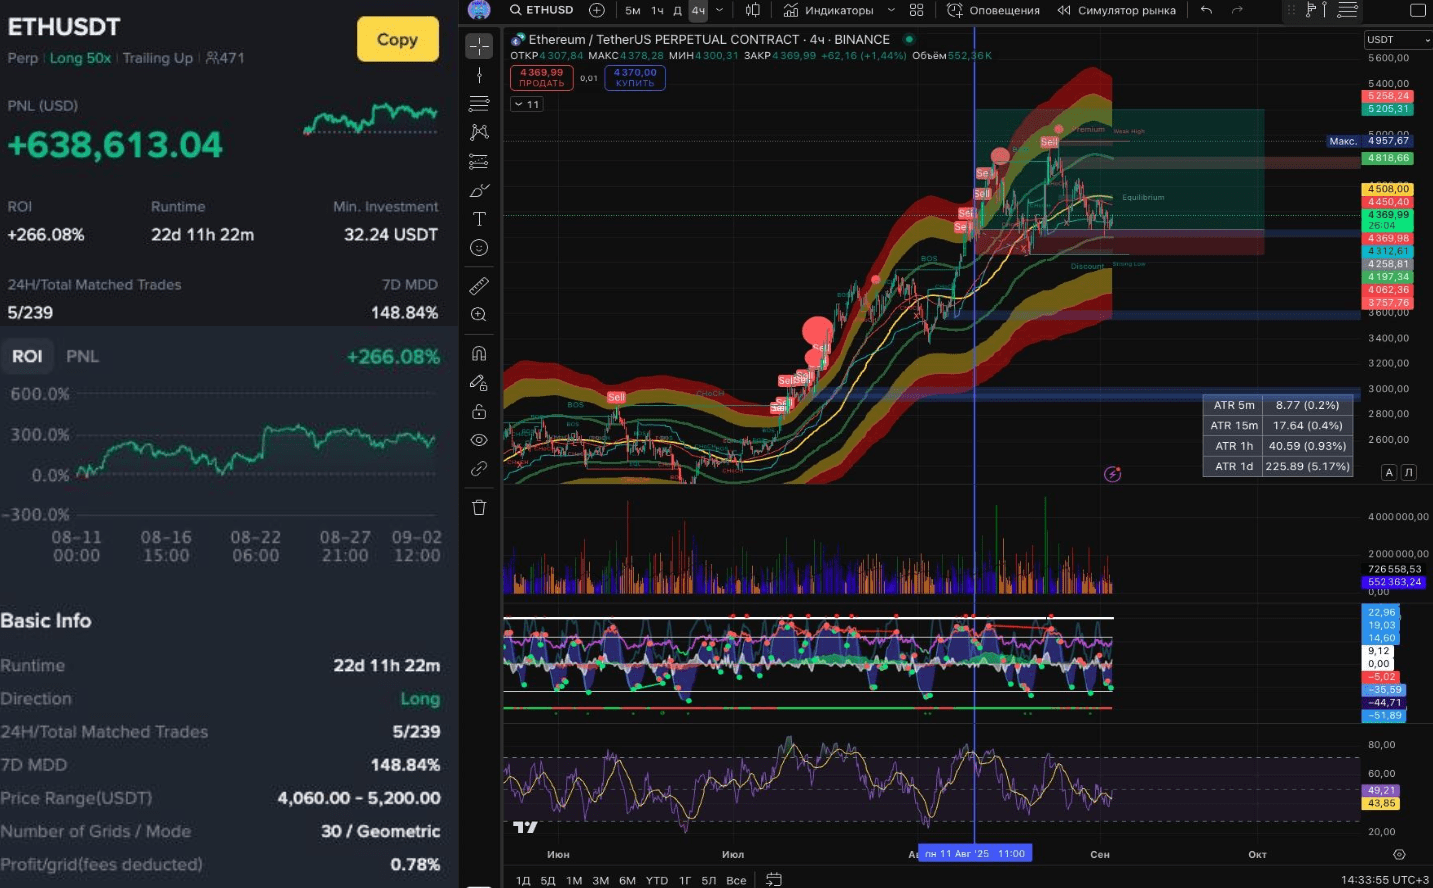
Task: Open the forecasting and measurement position tools
Action: pos(479,161)
